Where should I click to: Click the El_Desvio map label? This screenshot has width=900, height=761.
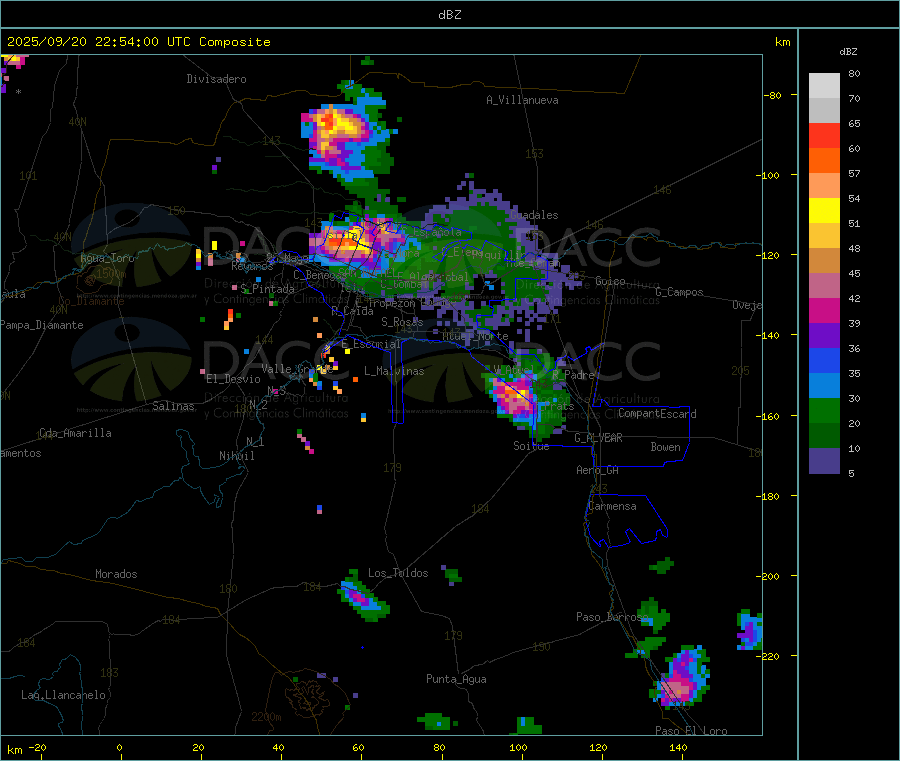pyautogui.click(x=233, y=379)
